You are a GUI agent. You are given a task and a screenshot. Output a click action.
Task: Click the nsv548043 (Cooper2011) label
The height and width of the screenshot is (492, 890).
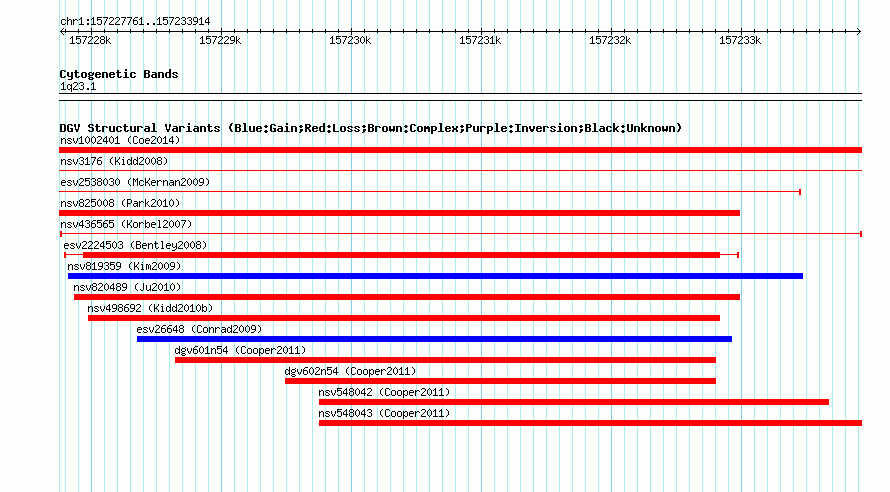tap(384, 413)
